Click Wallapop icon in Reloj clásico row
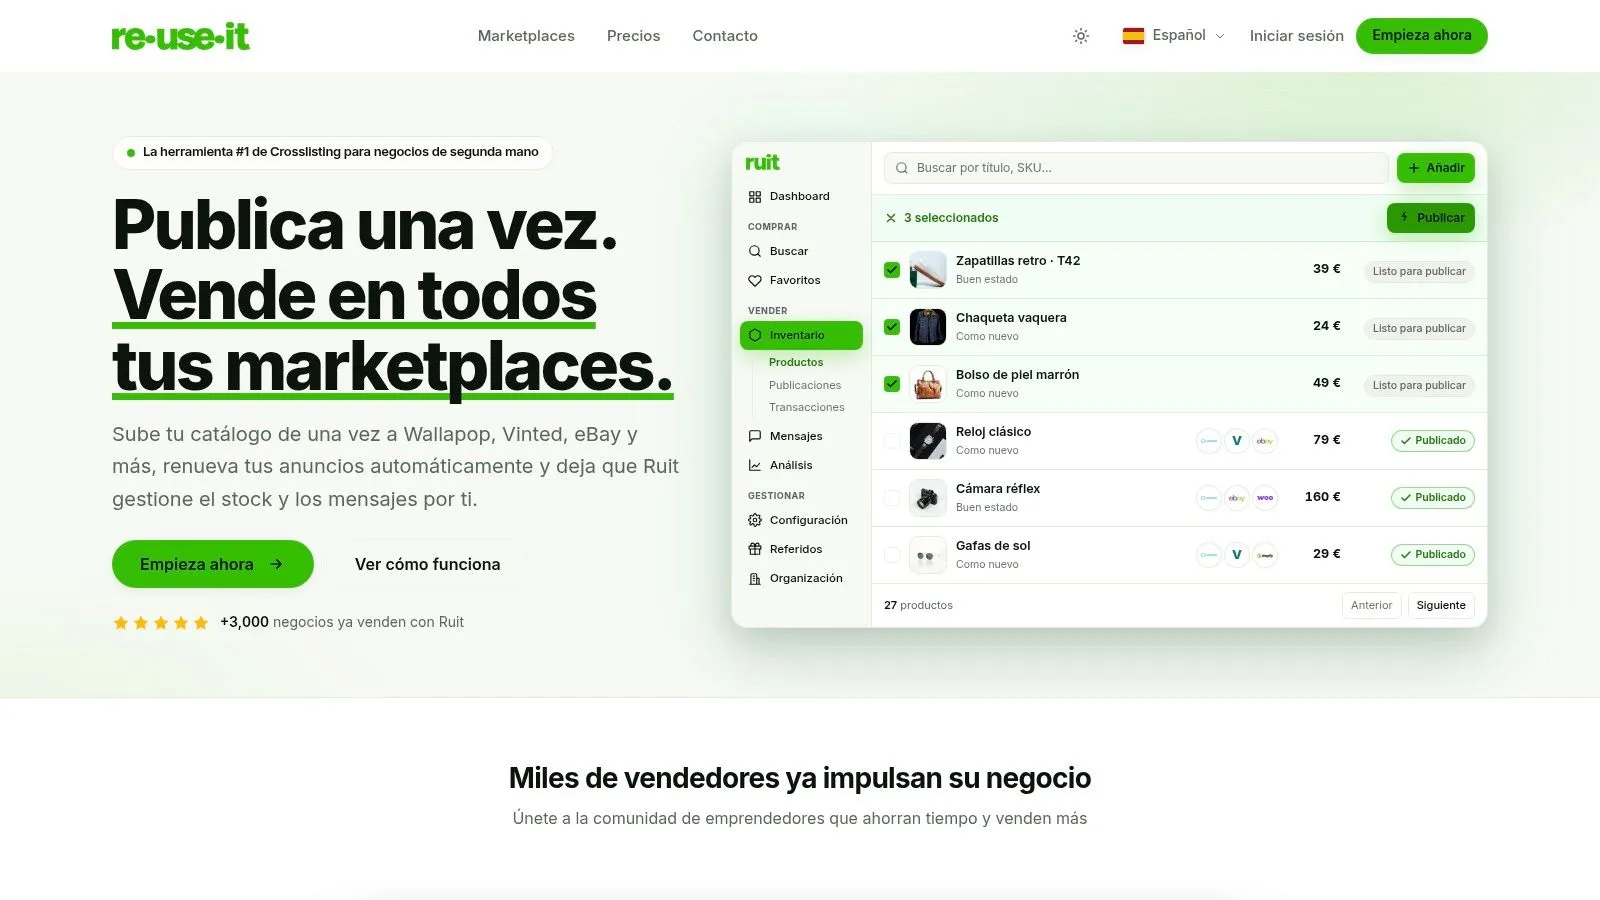This screenshot has height=900, width=1600. (1209, 441)
